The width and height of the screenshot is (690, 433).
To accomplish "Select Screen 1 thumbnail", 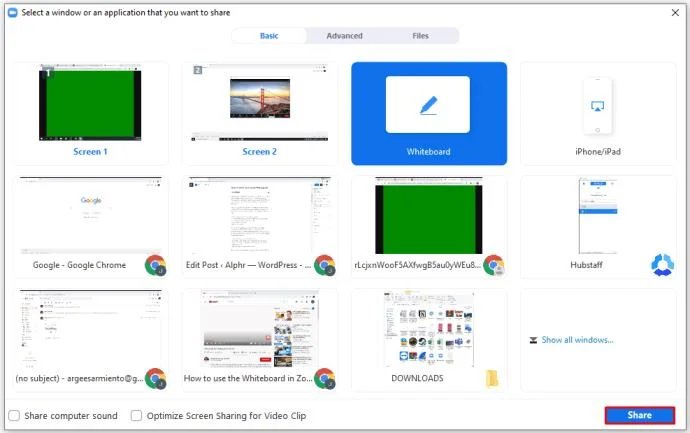I will click(x=90, y=114).
